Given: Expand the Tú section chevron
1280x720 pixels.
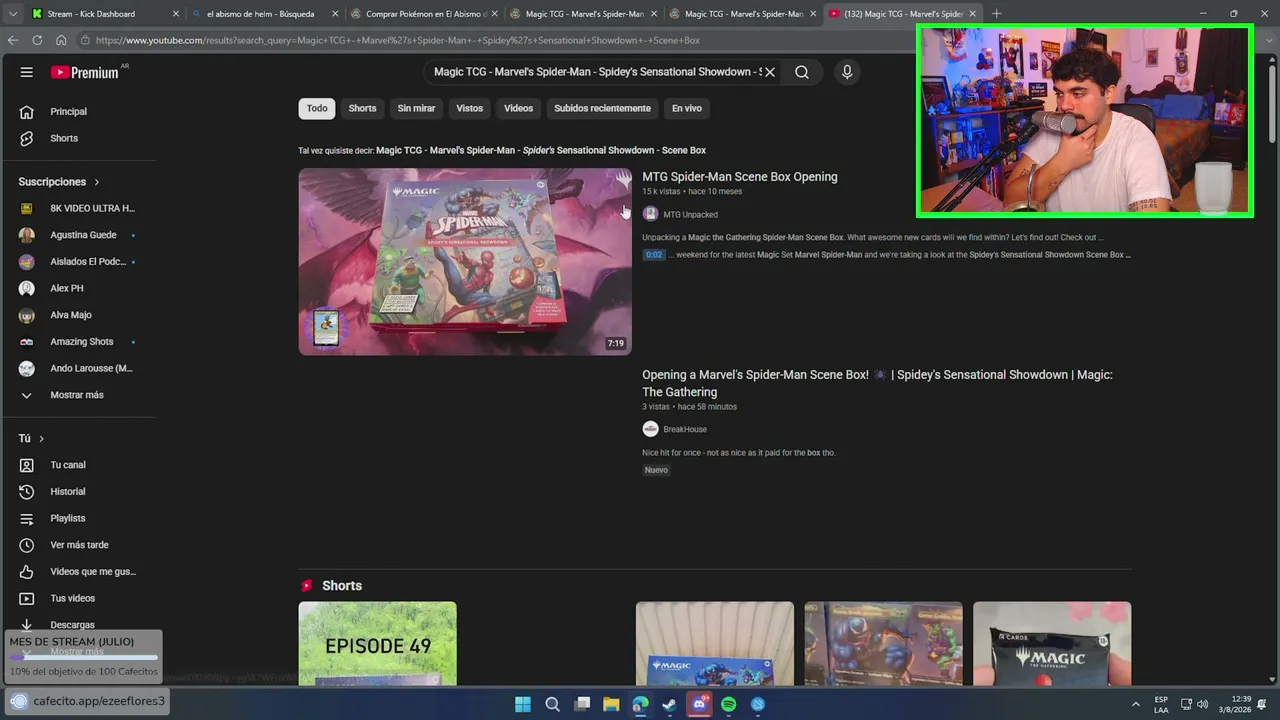Looking at the screenshot, I should click(x=41, y=439).
